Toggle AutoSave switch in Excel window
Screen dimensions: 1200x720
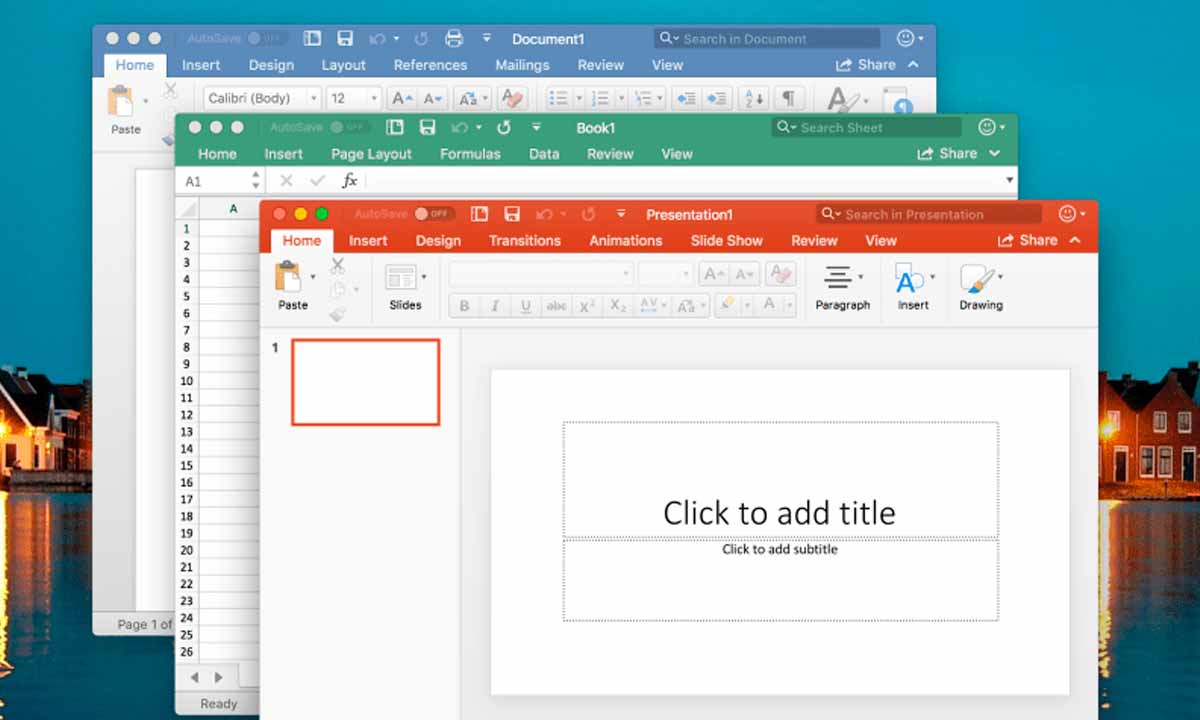(349, 128)
